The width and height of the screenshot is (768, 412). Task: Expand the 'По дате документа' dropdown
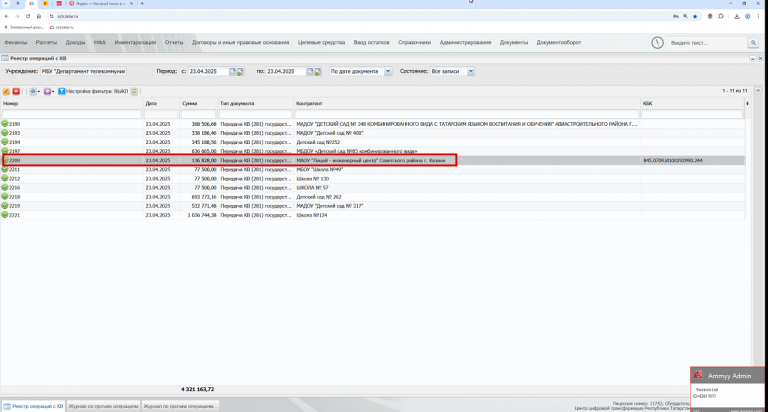tap(388, 72)
